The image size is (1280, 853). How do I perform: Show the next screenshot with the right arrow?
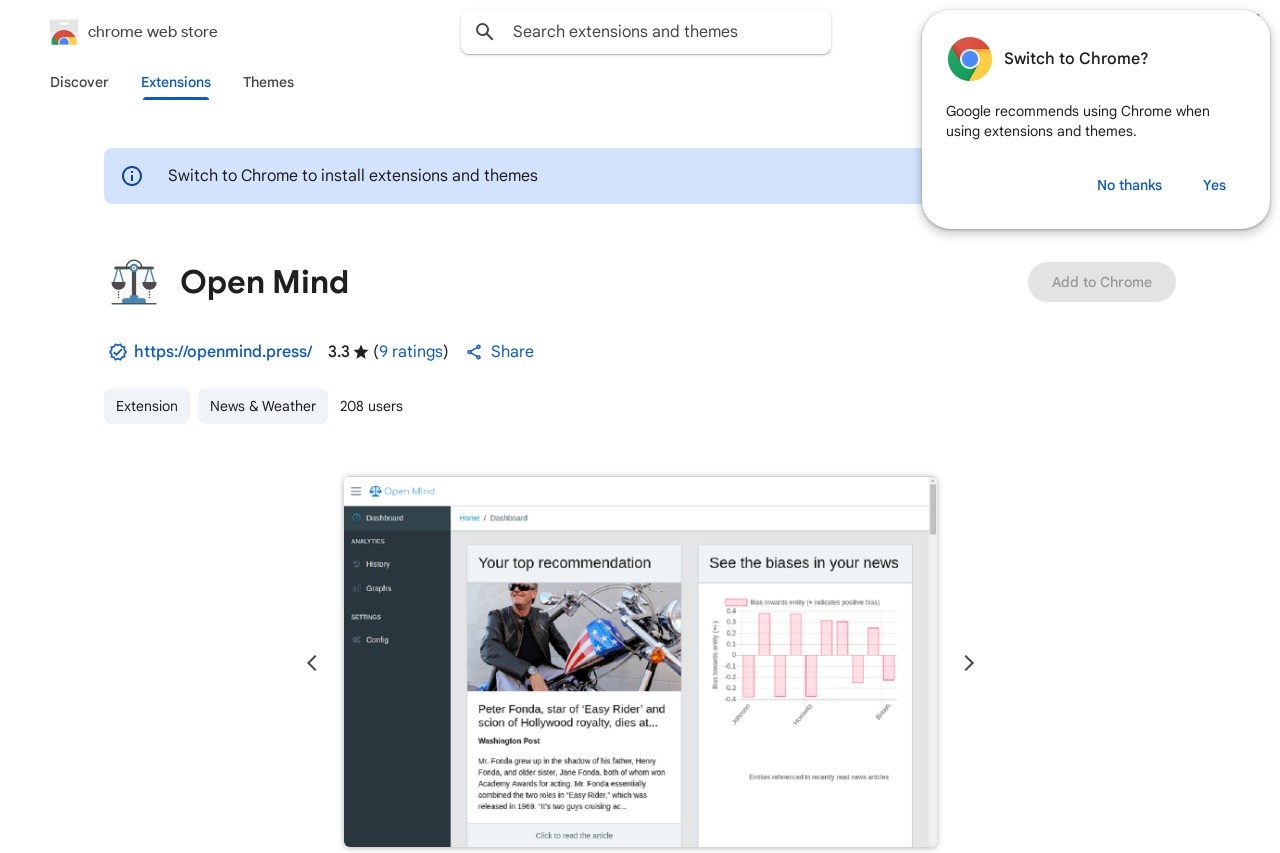coord(968,663)
